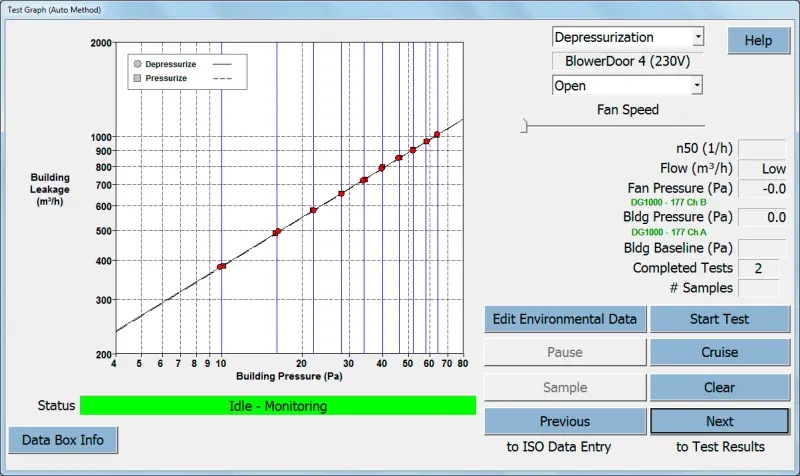800x476 pixels.
Task: Click the green Idle - Monitoring status bar
Action: point(278,406)
